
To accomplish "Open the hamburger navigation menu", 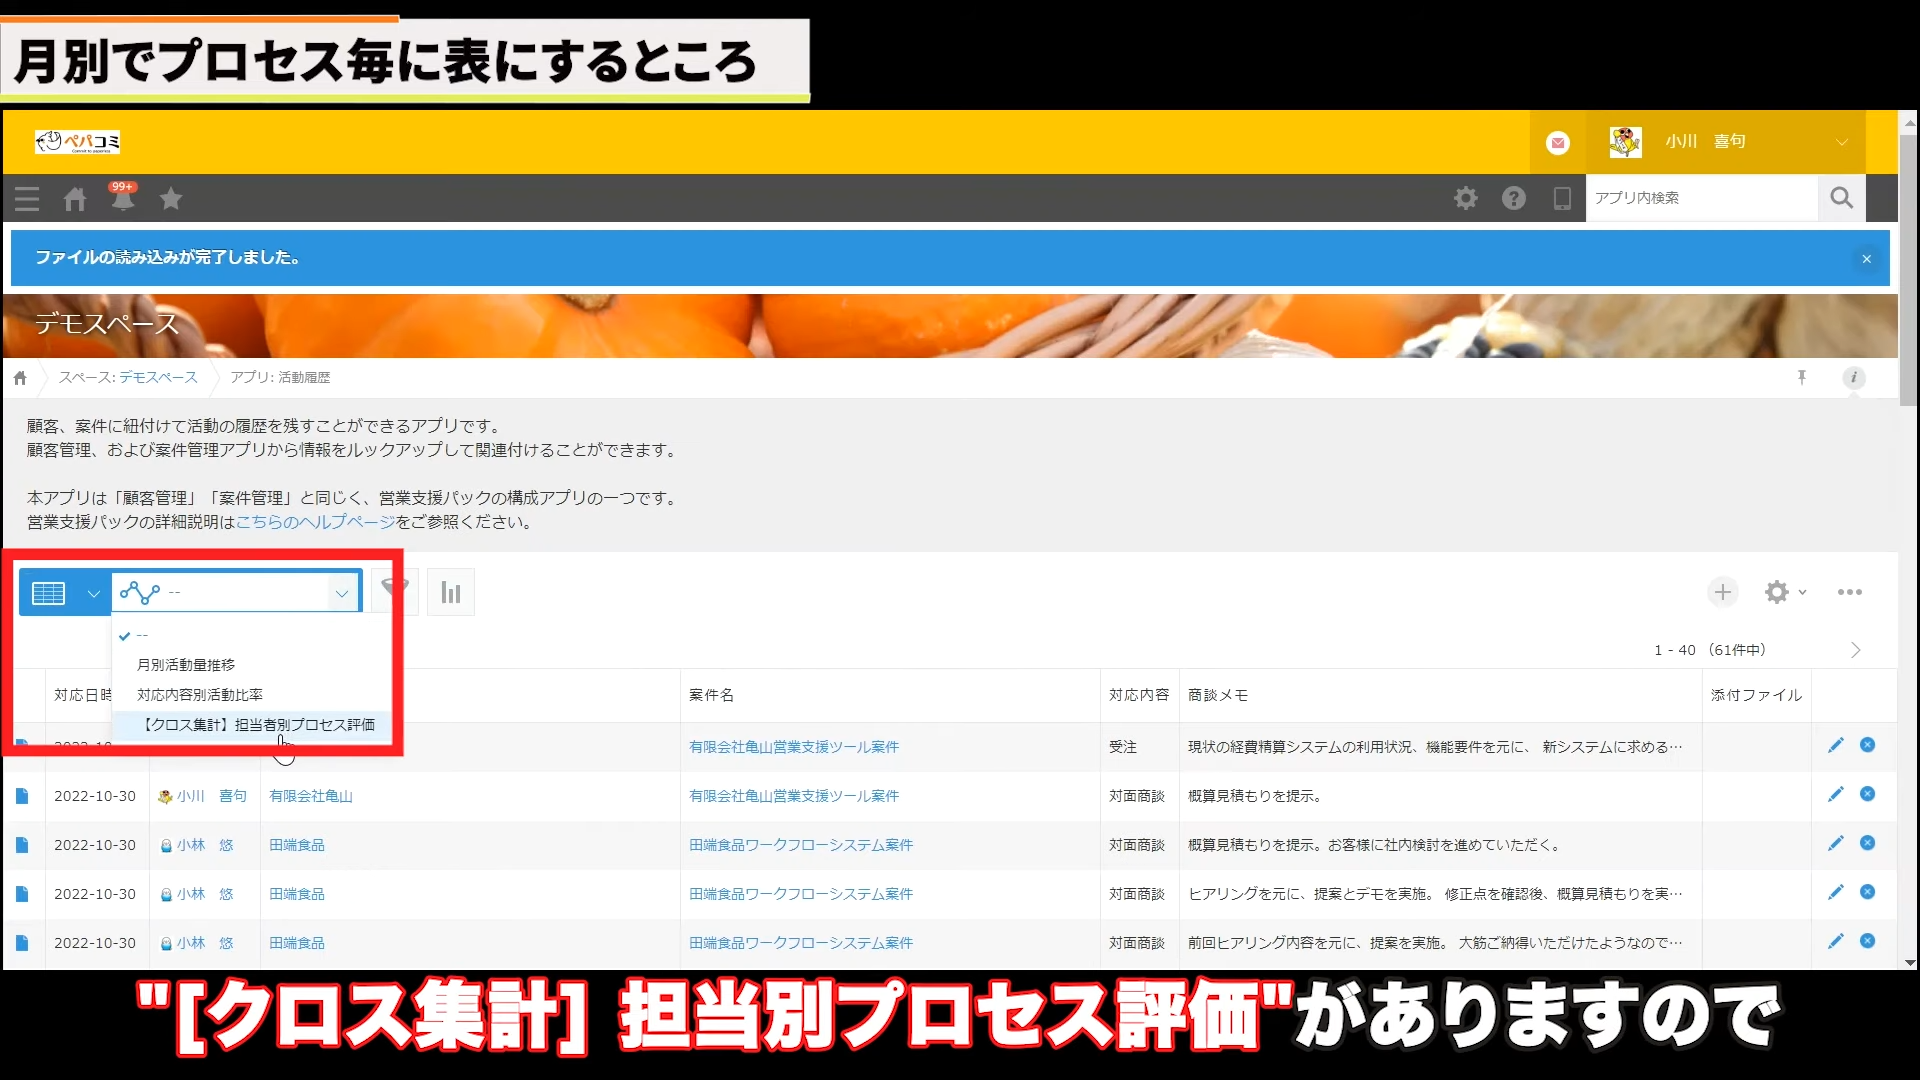I will [x=27, y=199].
